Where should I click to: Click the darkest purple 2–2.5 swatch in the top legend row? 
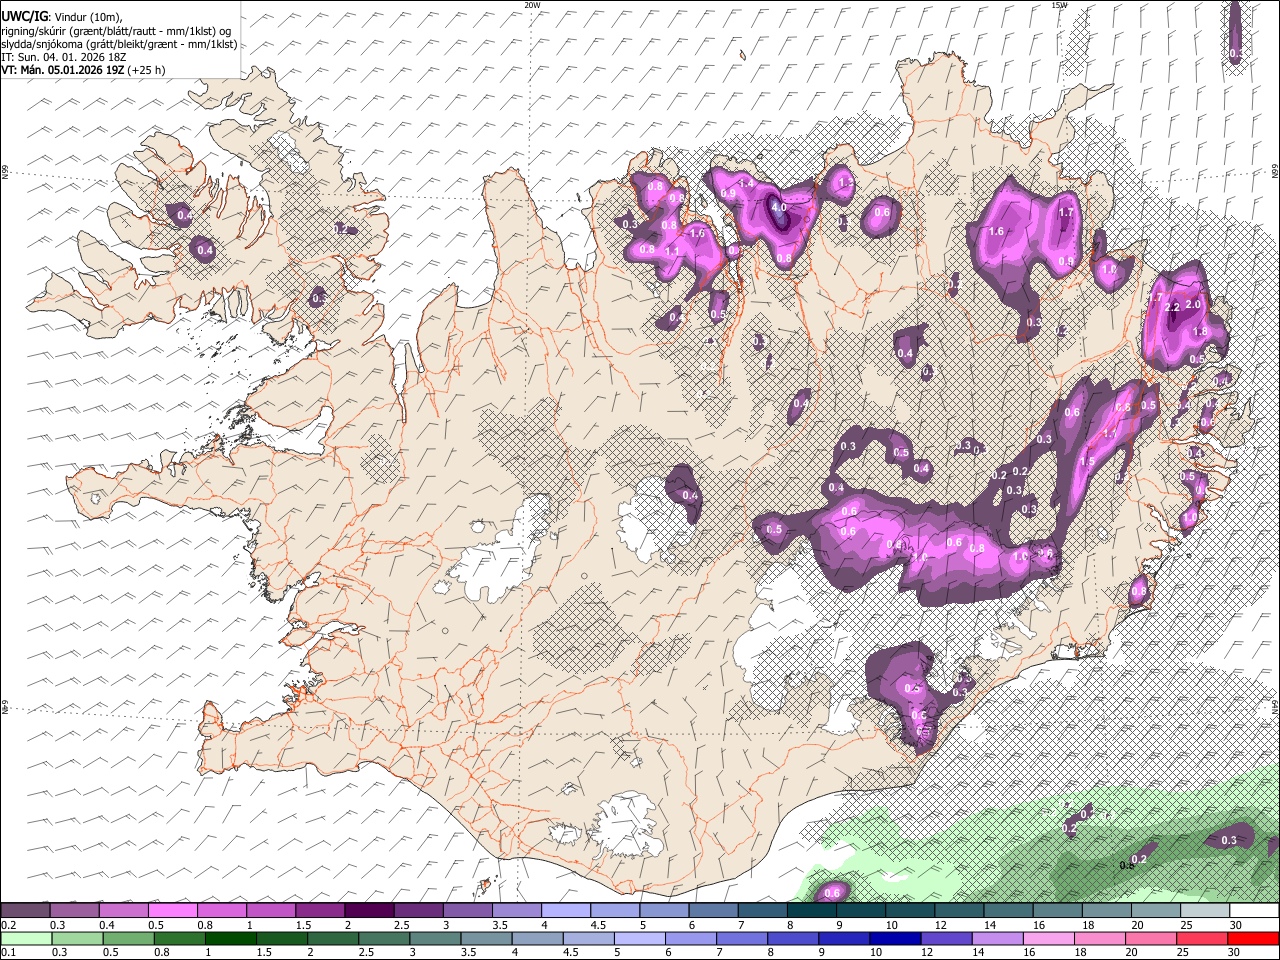pyautogui.click(x=369, y=911)
